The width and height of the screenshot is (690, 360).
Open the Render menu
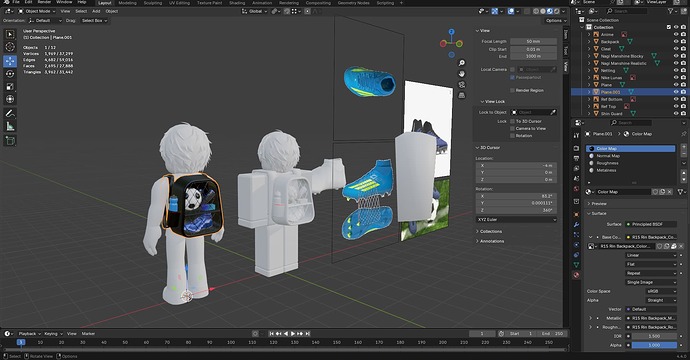point(44,2)
